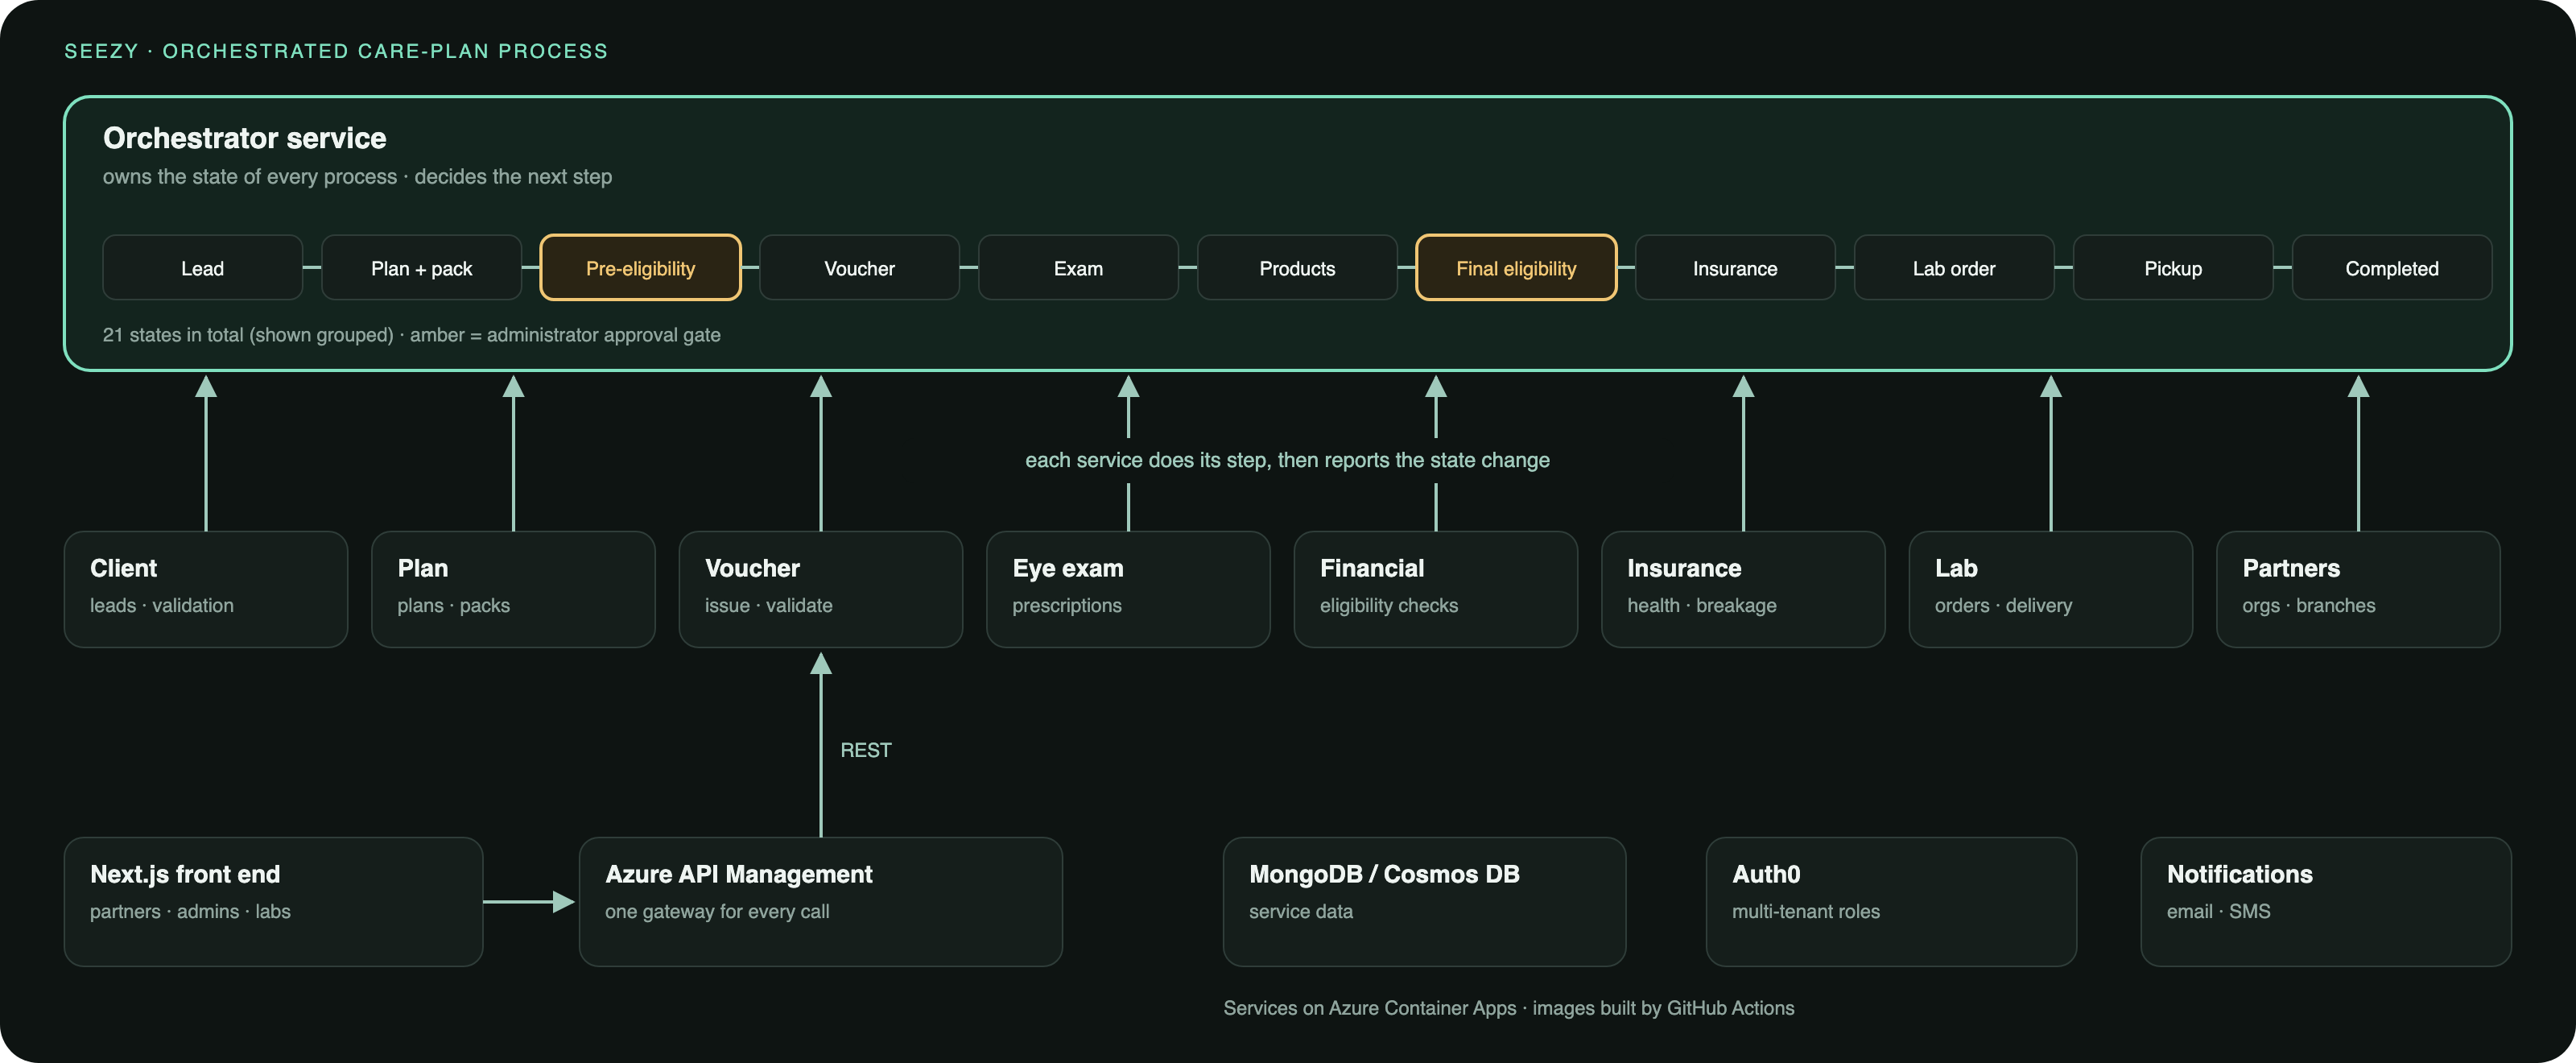Click 'orgs · branches' text
This screenshot has height=1063, width=2576.
click(x=2309, y=606)
